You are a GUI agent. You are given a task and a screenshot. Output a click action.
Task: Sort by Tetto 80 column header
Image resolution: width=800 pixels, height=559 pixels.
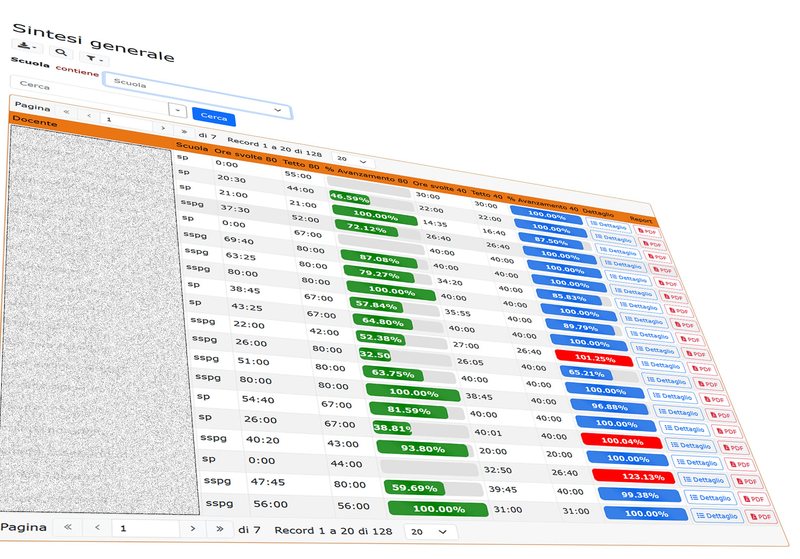[301, 164]
